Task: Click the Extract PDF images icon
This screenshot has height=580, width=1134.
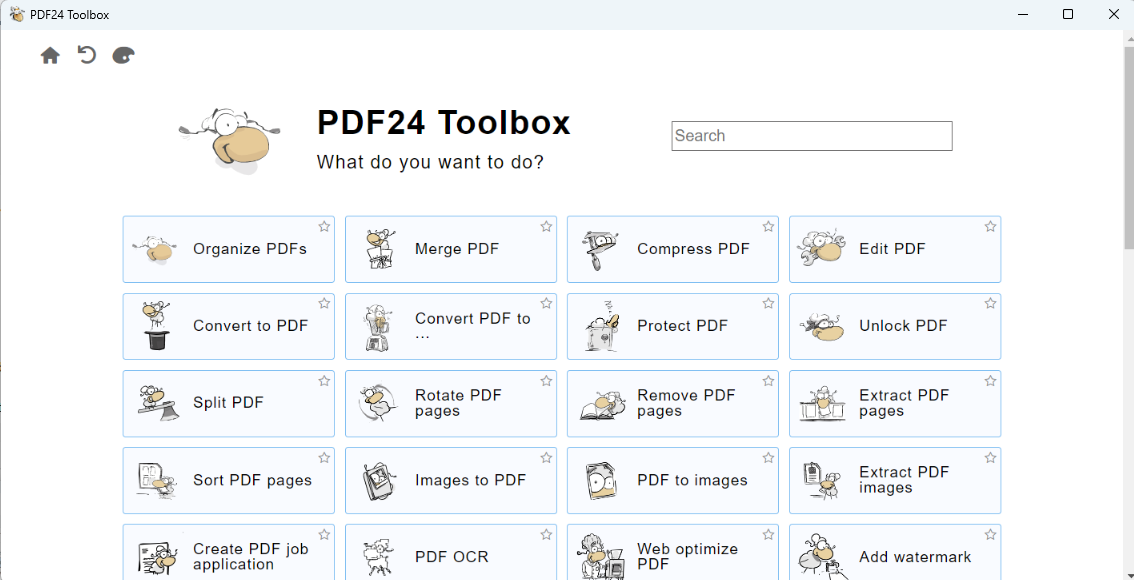Action: (822, 480)
